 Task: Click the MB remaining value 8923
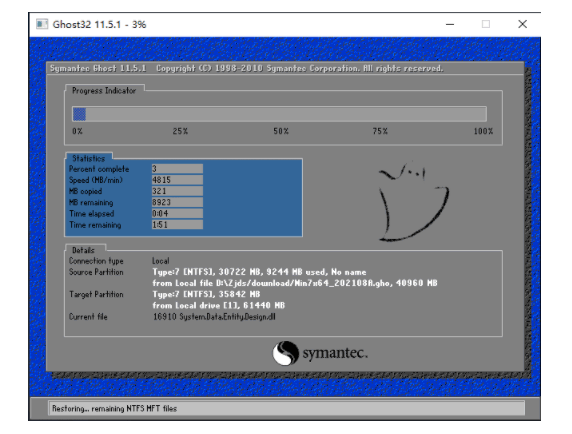click(177, 202)
